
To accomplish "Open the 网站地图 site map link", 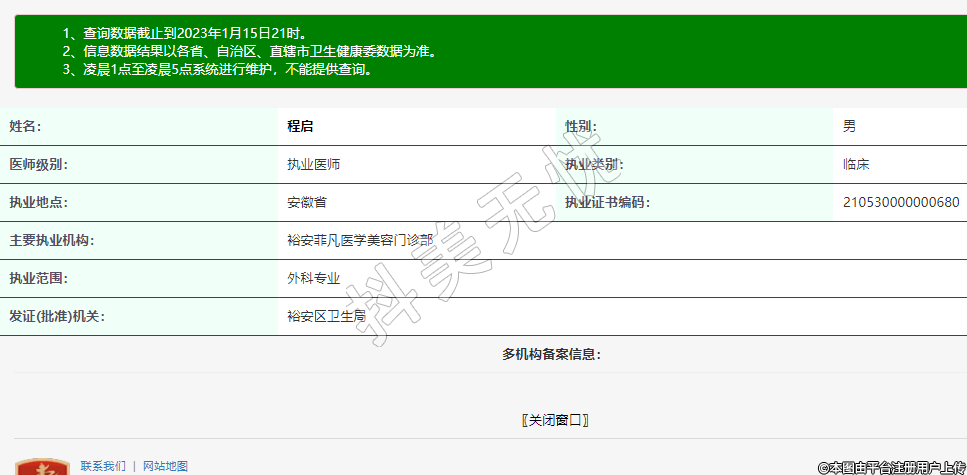I will point(165,466).
